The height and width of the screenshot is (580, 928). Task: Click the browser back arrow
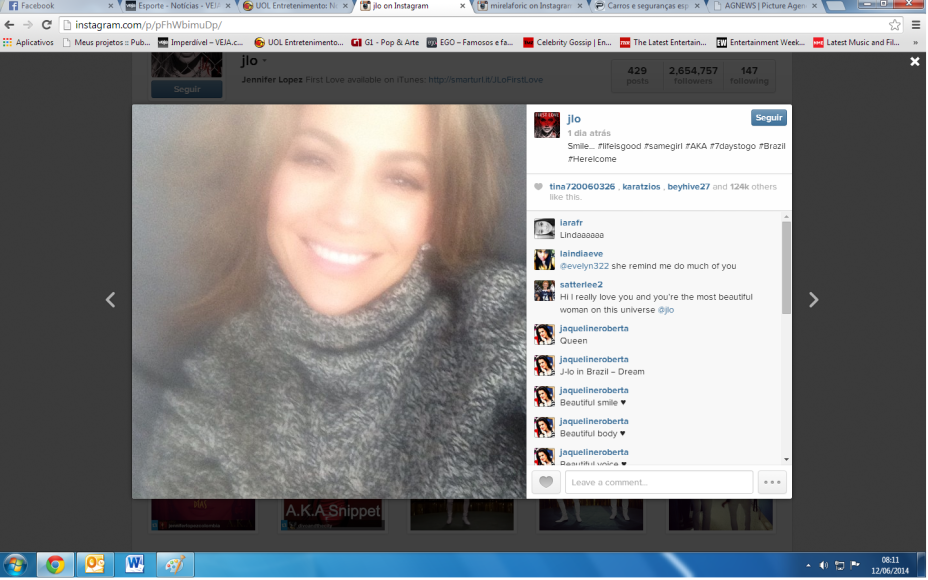(9, 25)
